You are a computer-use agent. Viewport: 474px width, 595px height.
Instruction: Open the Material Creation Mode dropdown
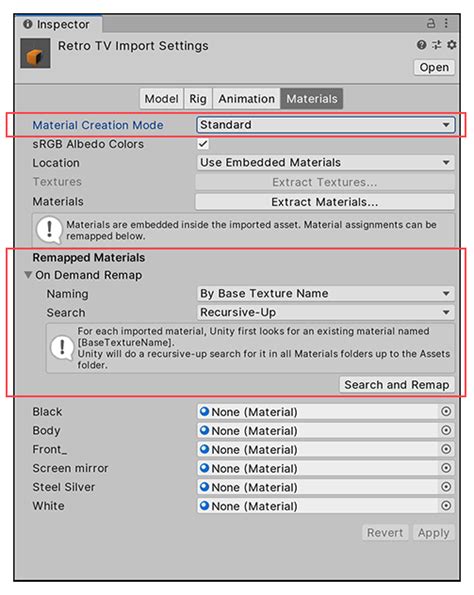(325, 124)
